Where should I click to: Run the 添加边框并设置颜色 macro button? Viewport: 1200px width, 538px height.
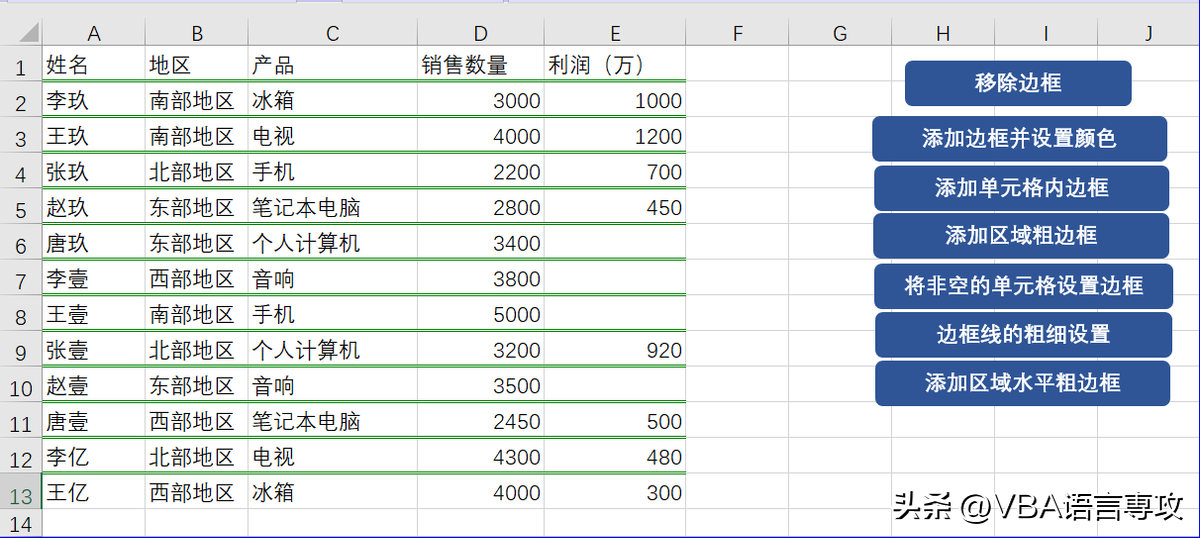(1019, 139)
